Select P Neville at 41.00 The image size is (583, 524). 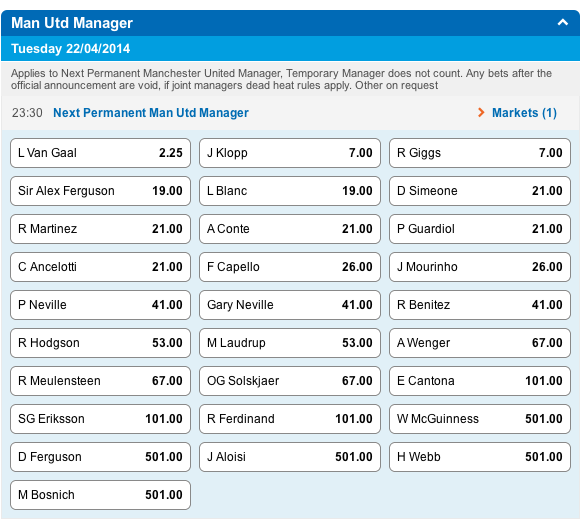click(100, 305)
